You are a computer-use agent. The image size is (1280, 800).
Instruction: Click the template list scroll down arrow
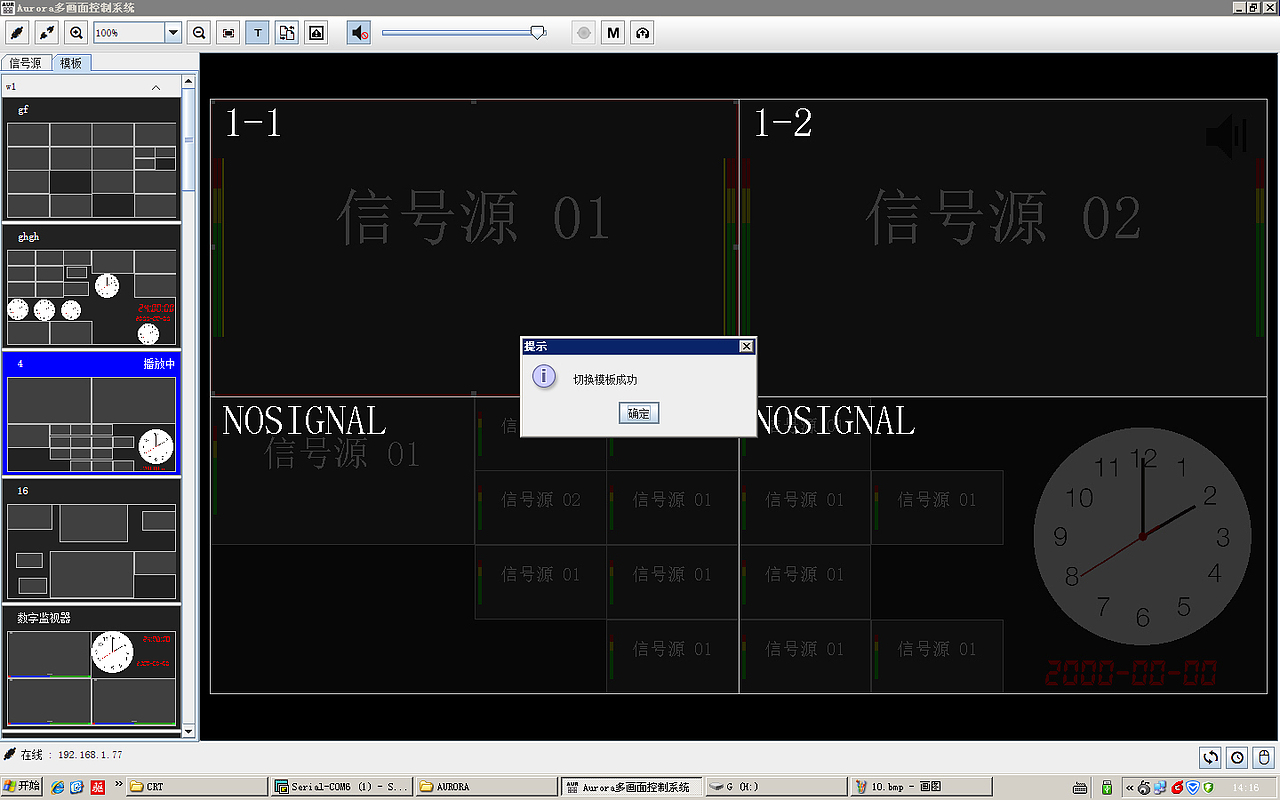(190, 732)
